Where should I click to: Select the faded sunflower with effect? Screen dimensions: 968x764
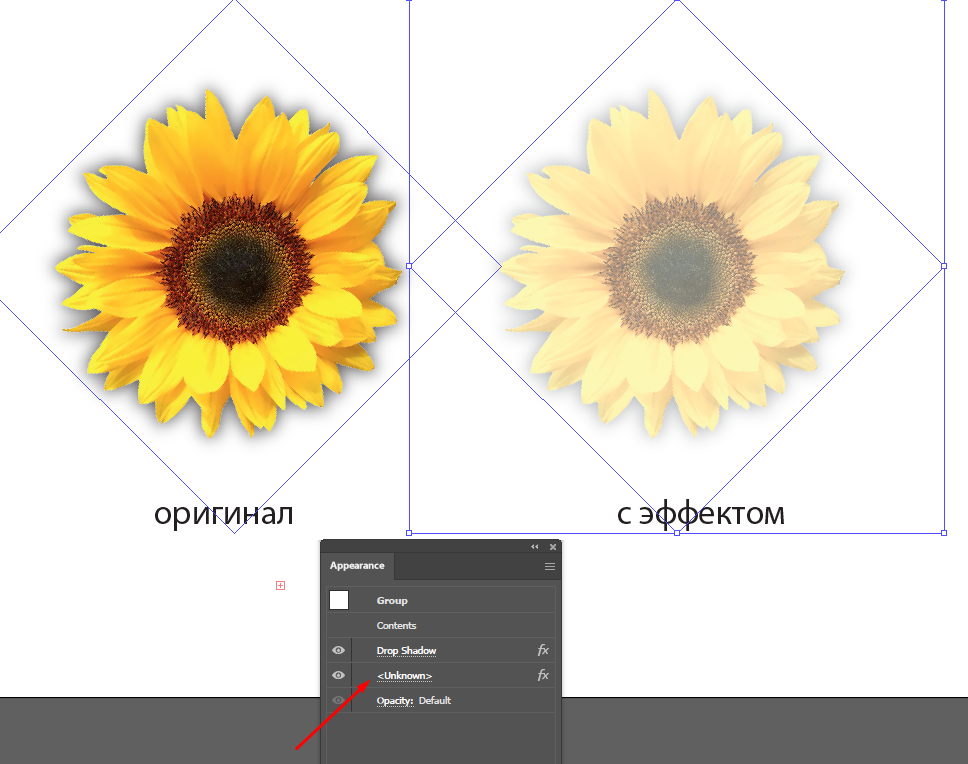coord(673,264)
